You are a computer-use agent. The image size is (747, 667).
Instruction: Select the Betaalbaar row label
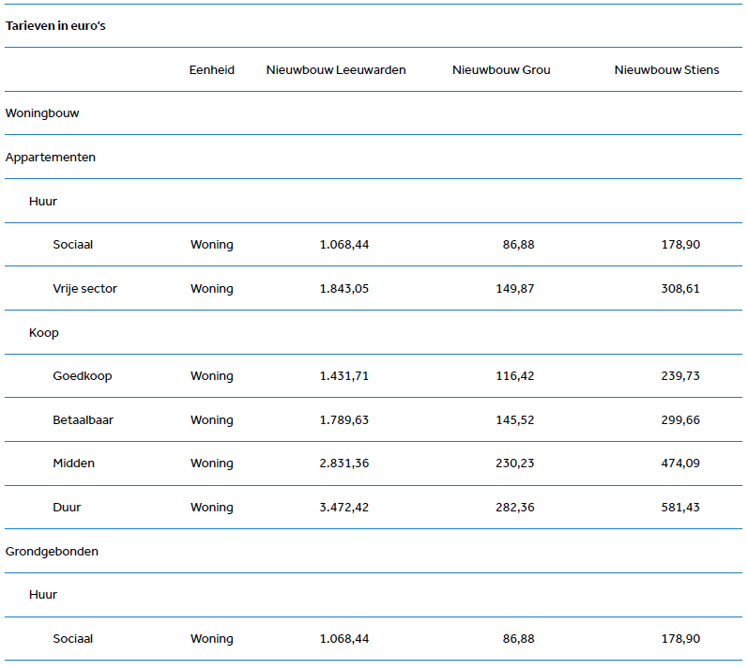click(x=83, y=420)
